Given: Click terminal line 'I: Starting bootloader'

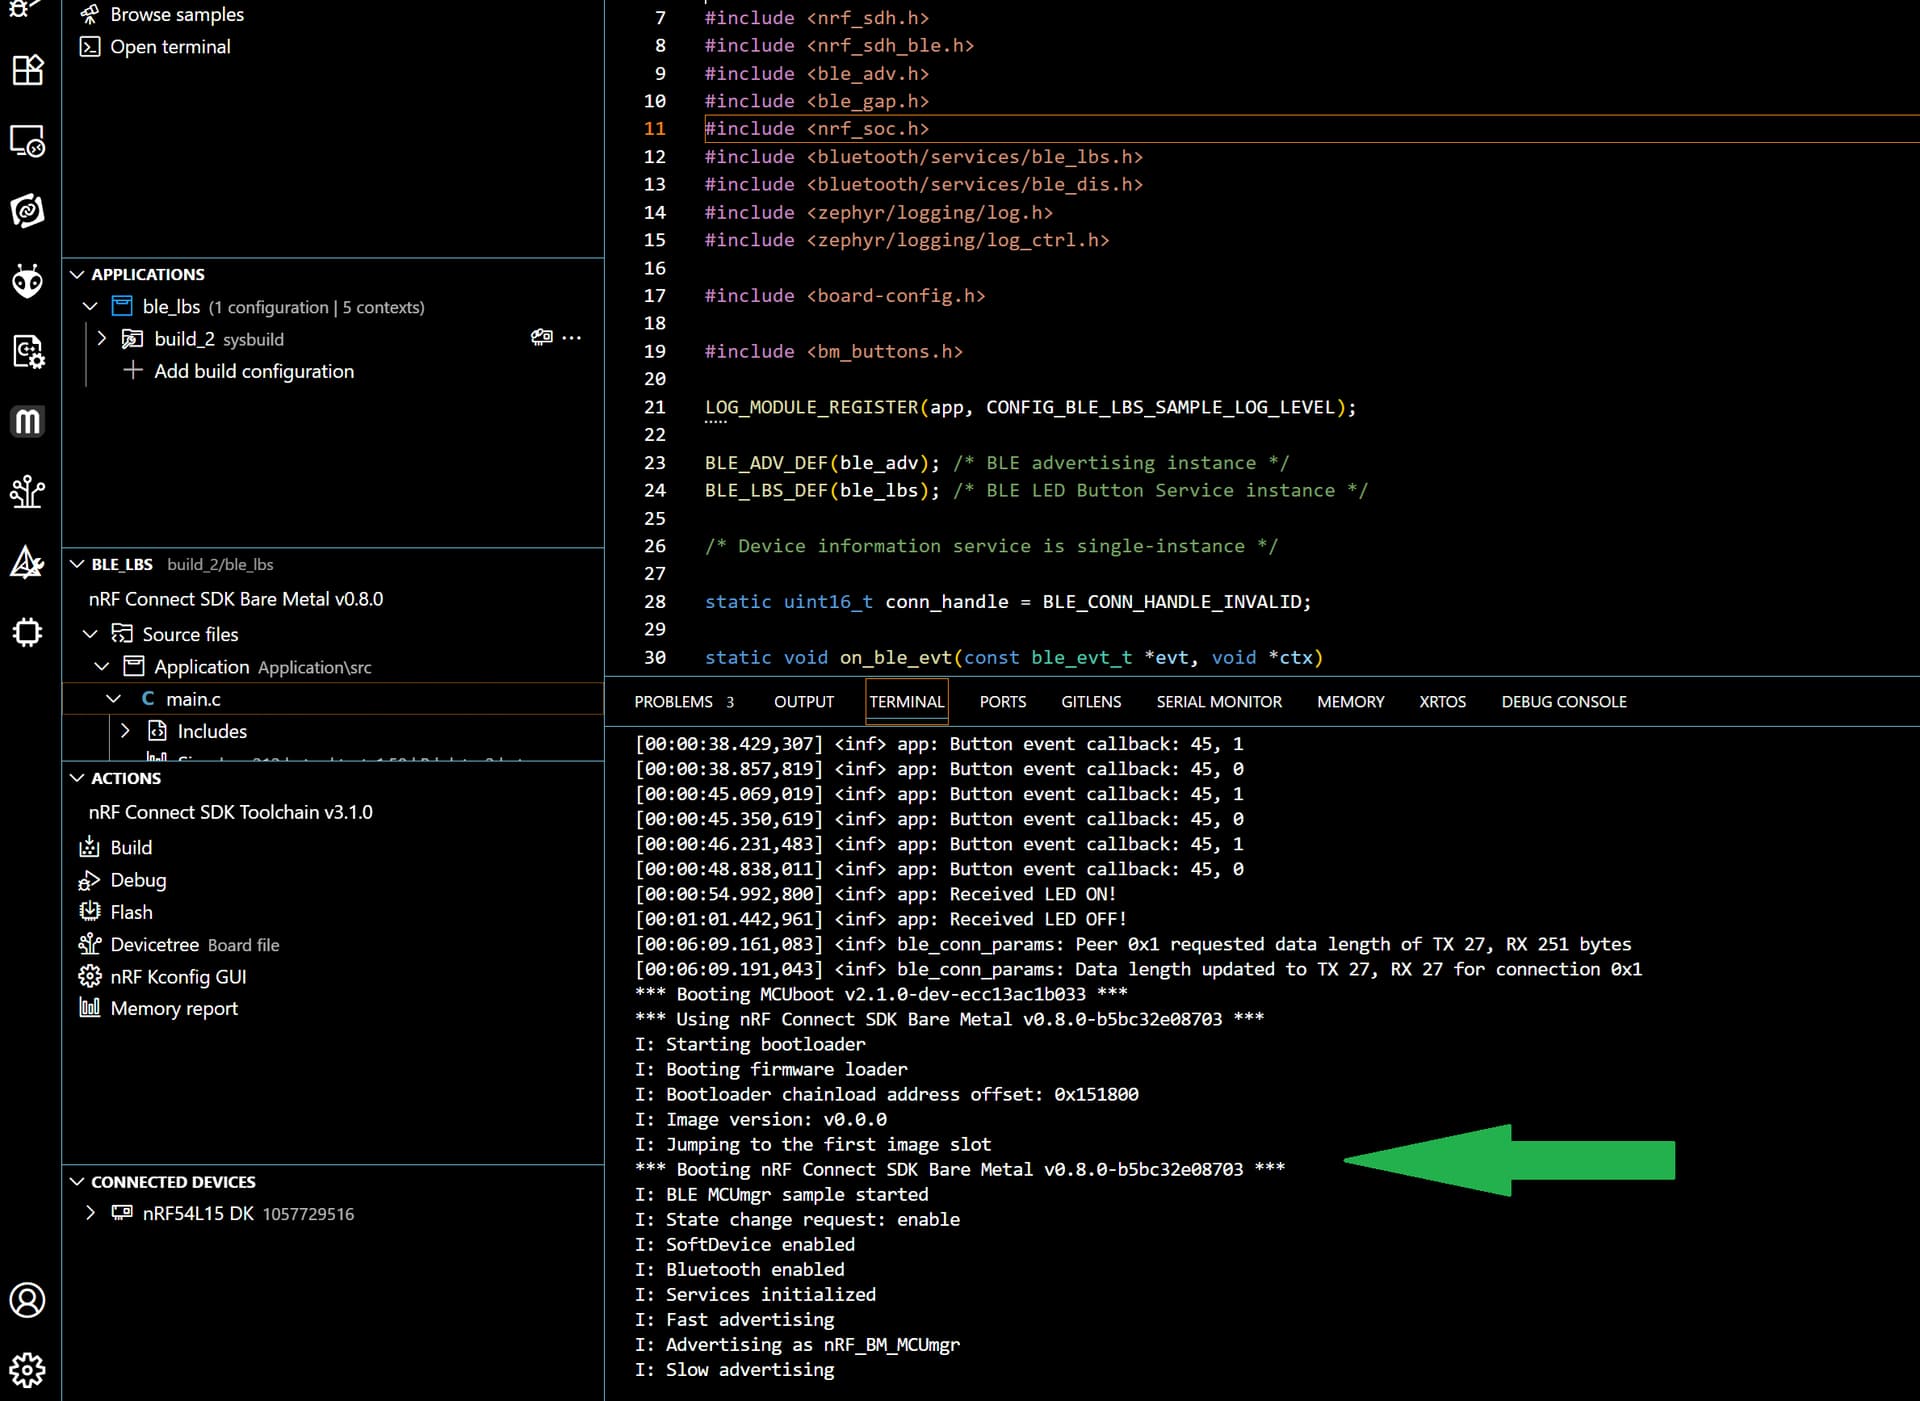Looking at the screenshot, I should point(750,1044).
